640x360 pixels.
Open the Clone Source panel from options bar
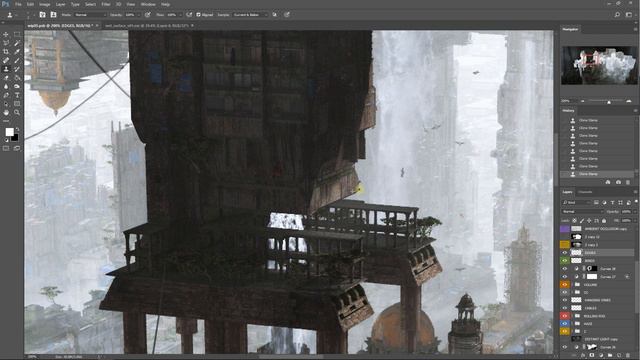point(53,15)
